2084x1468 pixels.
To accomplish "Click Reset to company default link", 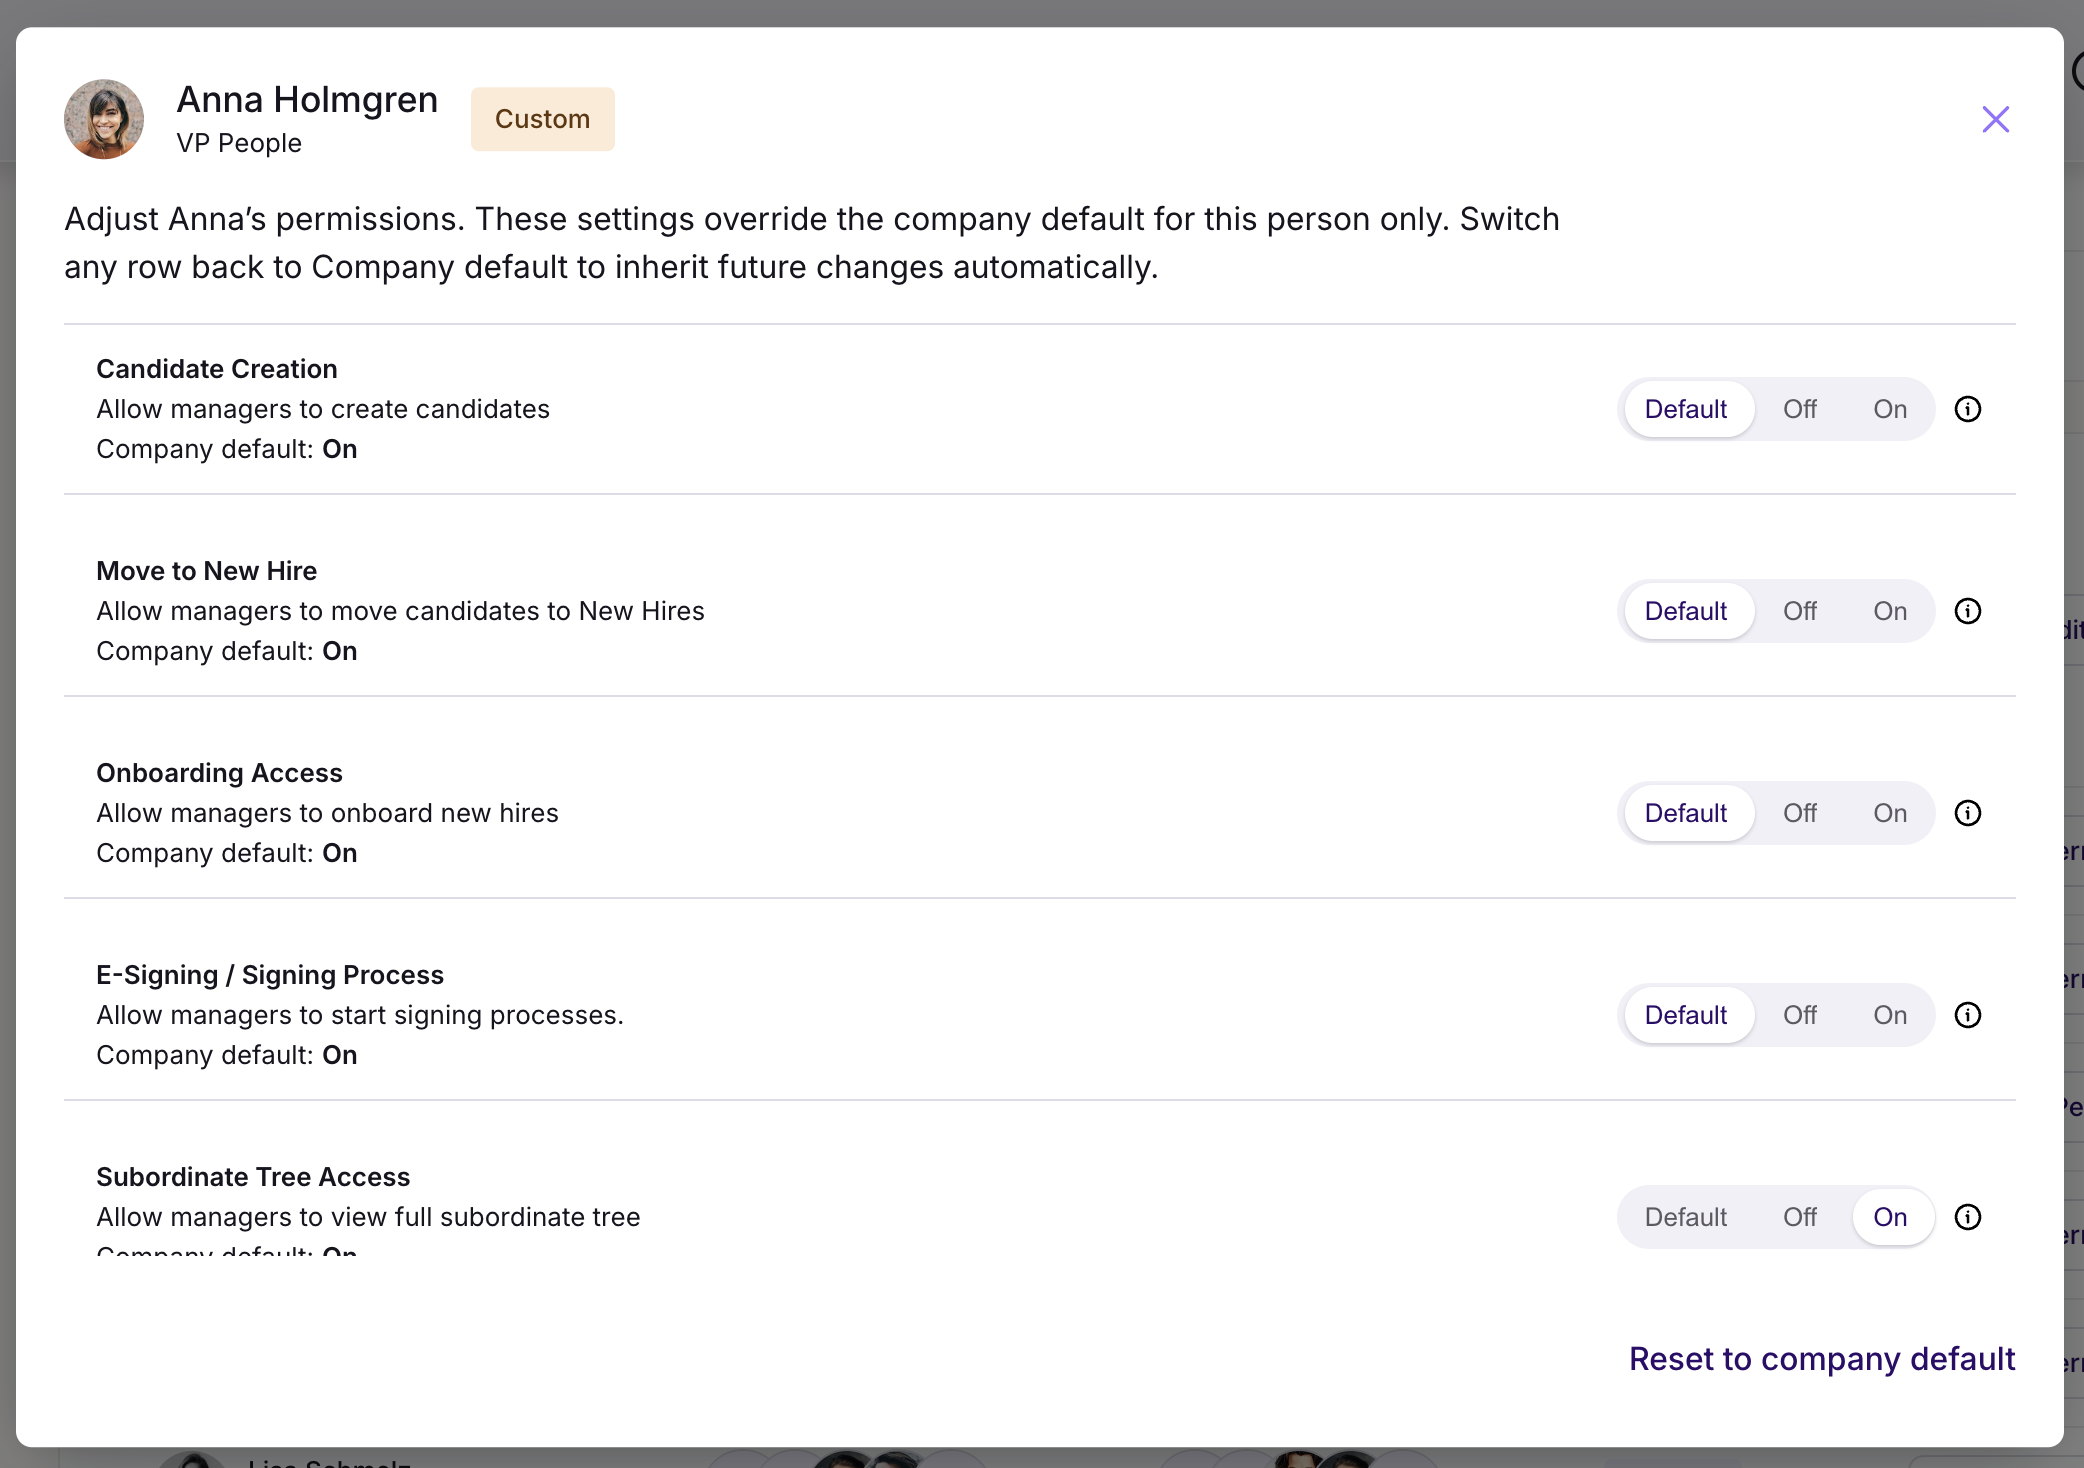I will (1821, 1359).
